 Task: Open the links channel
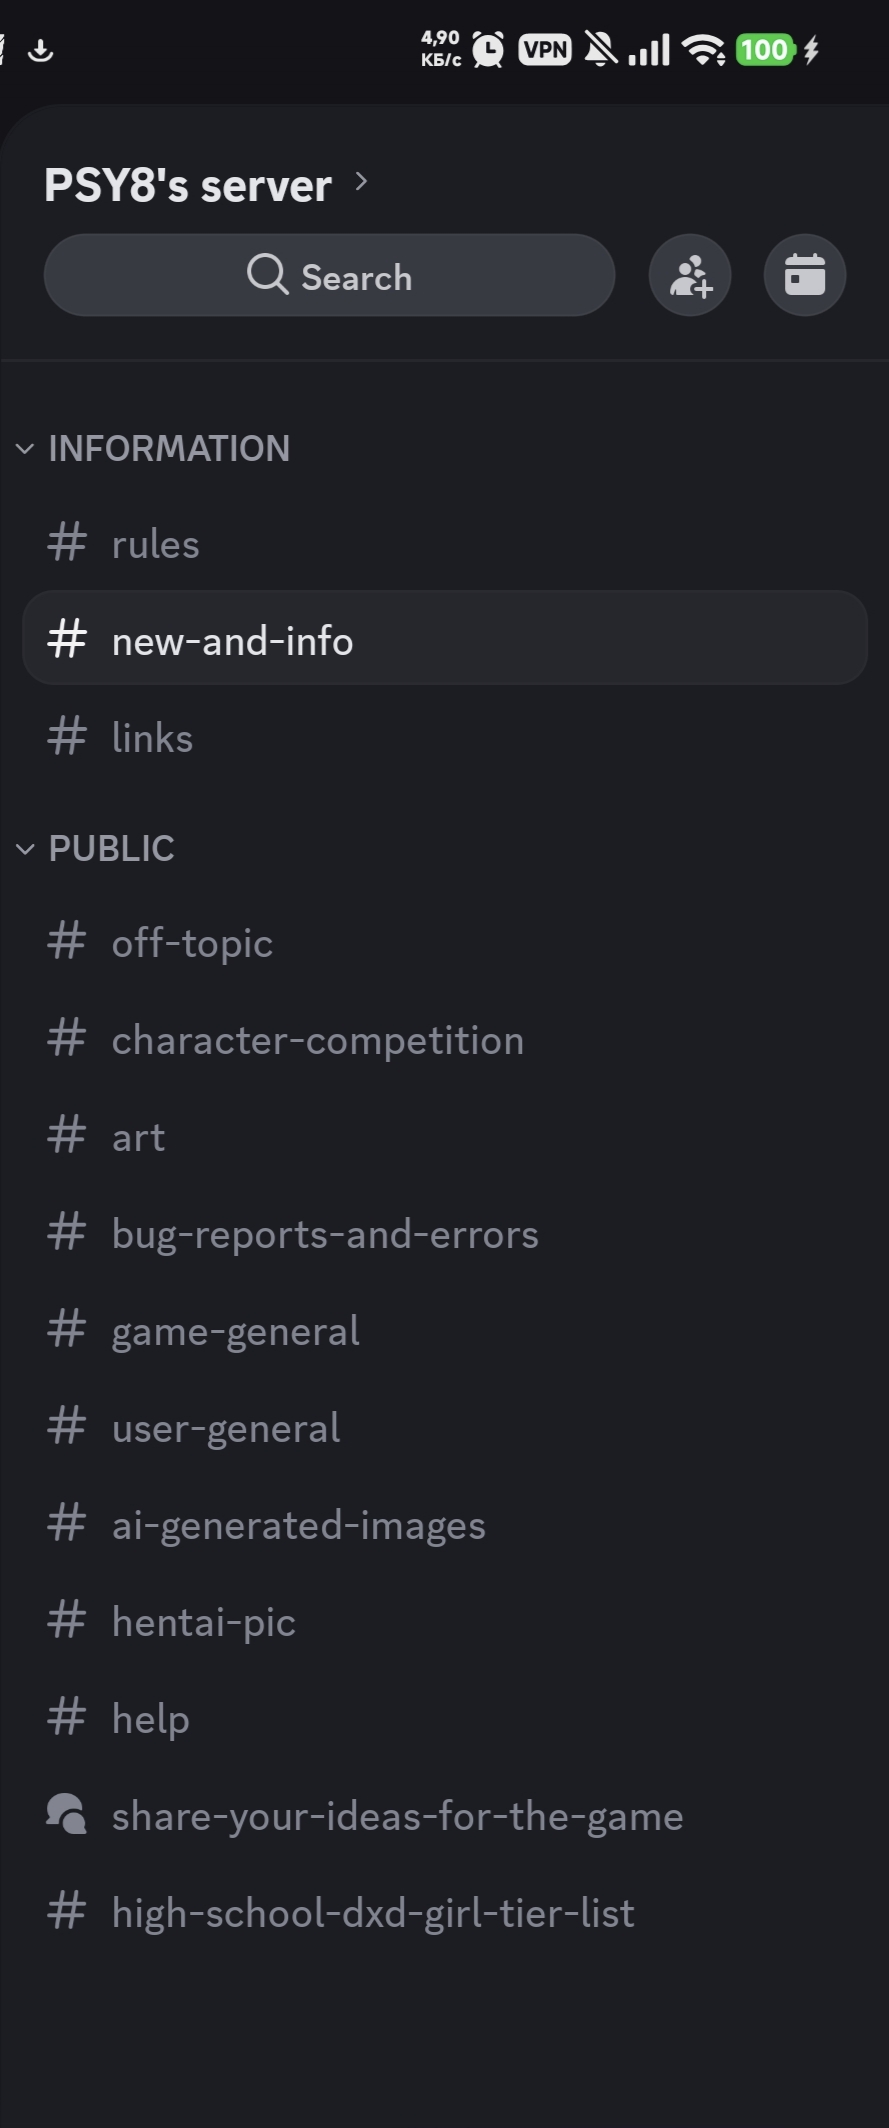[445, 738]
